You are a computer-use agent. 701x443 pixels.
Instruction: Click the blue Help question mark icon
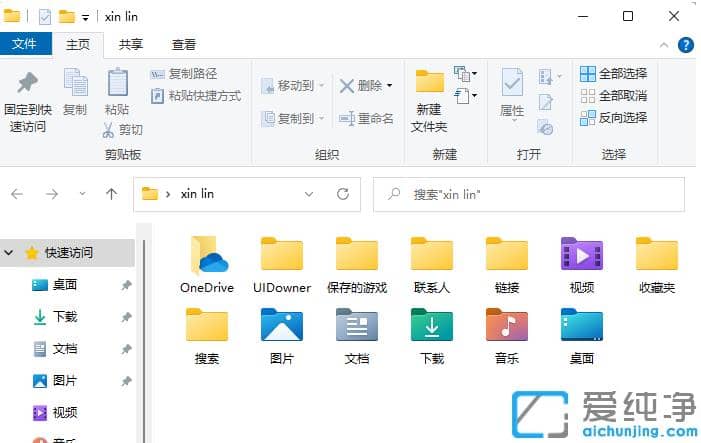point(686,45)
